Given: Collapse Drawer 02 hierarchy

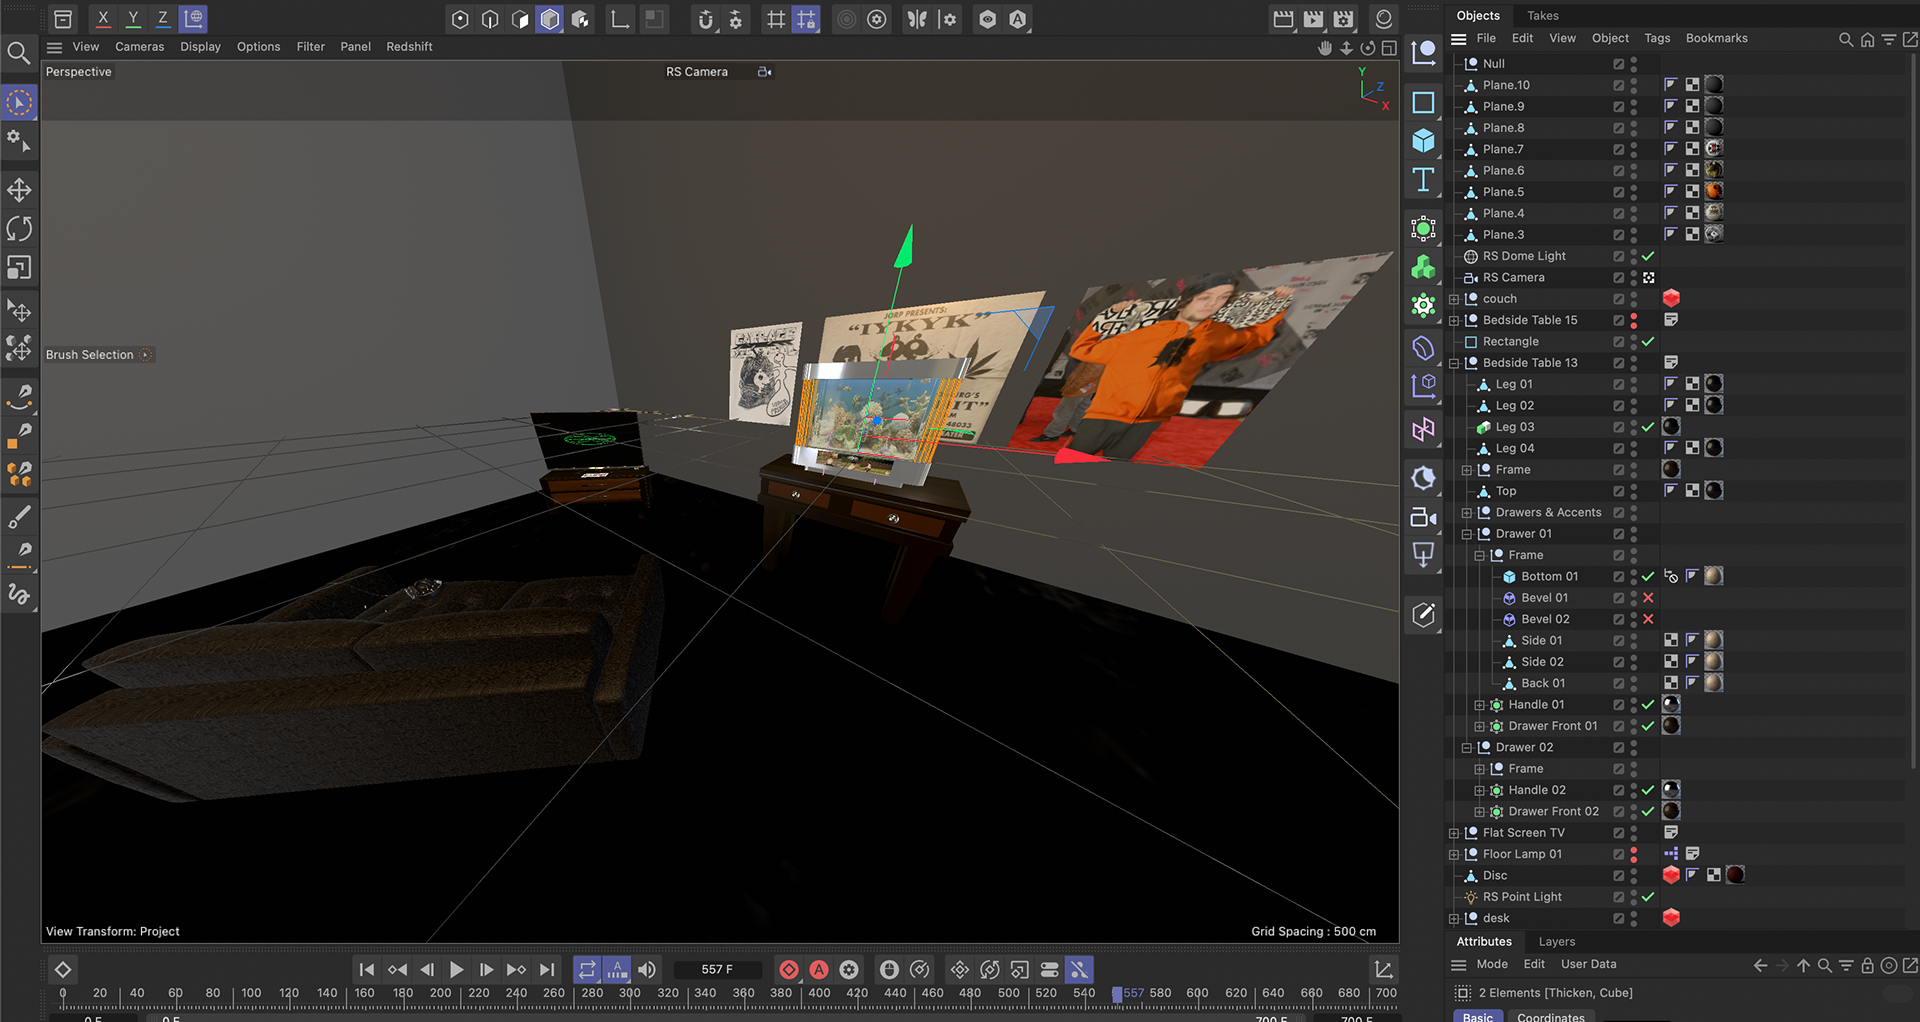Looking at the screenshot, I should tap(1467, 747).
